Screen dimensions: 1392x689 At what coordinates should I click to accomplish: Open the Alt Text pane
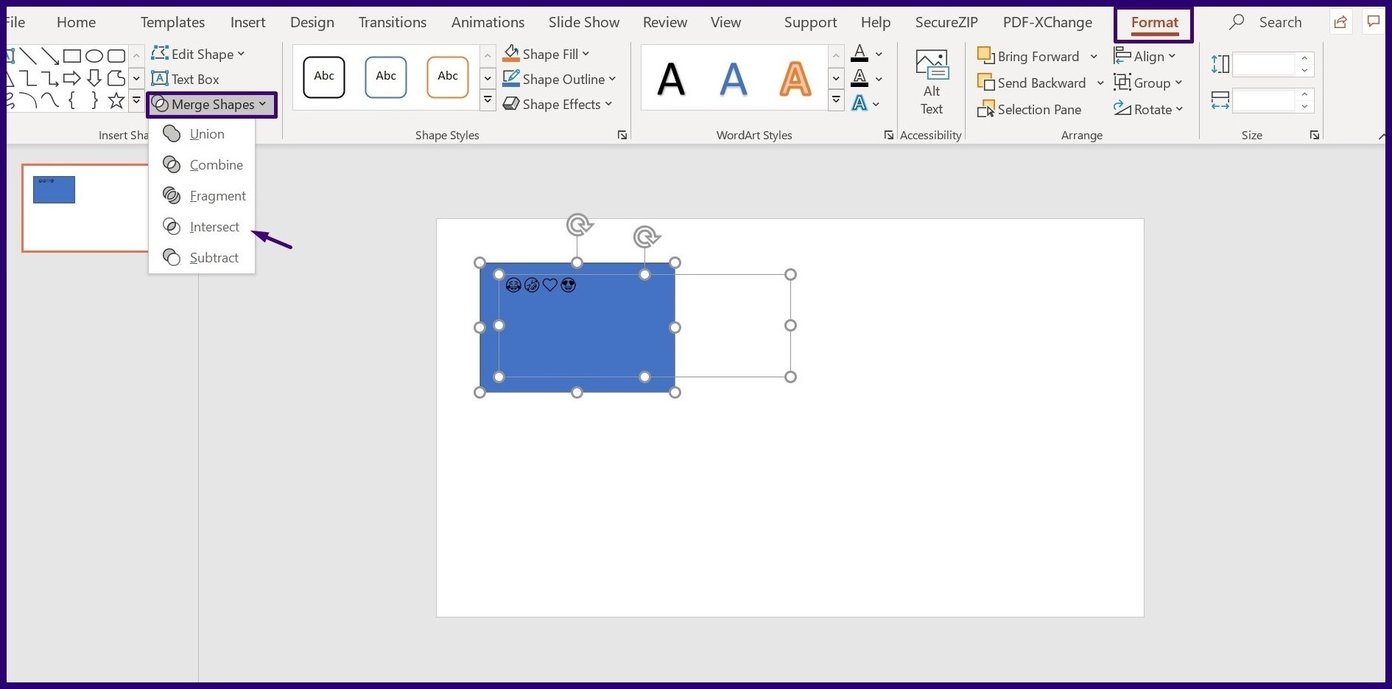coord(931,83)
